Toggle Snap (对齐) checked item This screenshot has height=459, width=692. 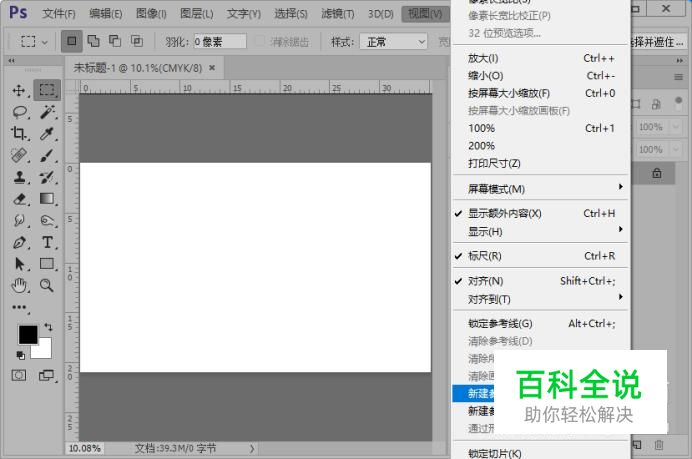click(x=540, y=281)
